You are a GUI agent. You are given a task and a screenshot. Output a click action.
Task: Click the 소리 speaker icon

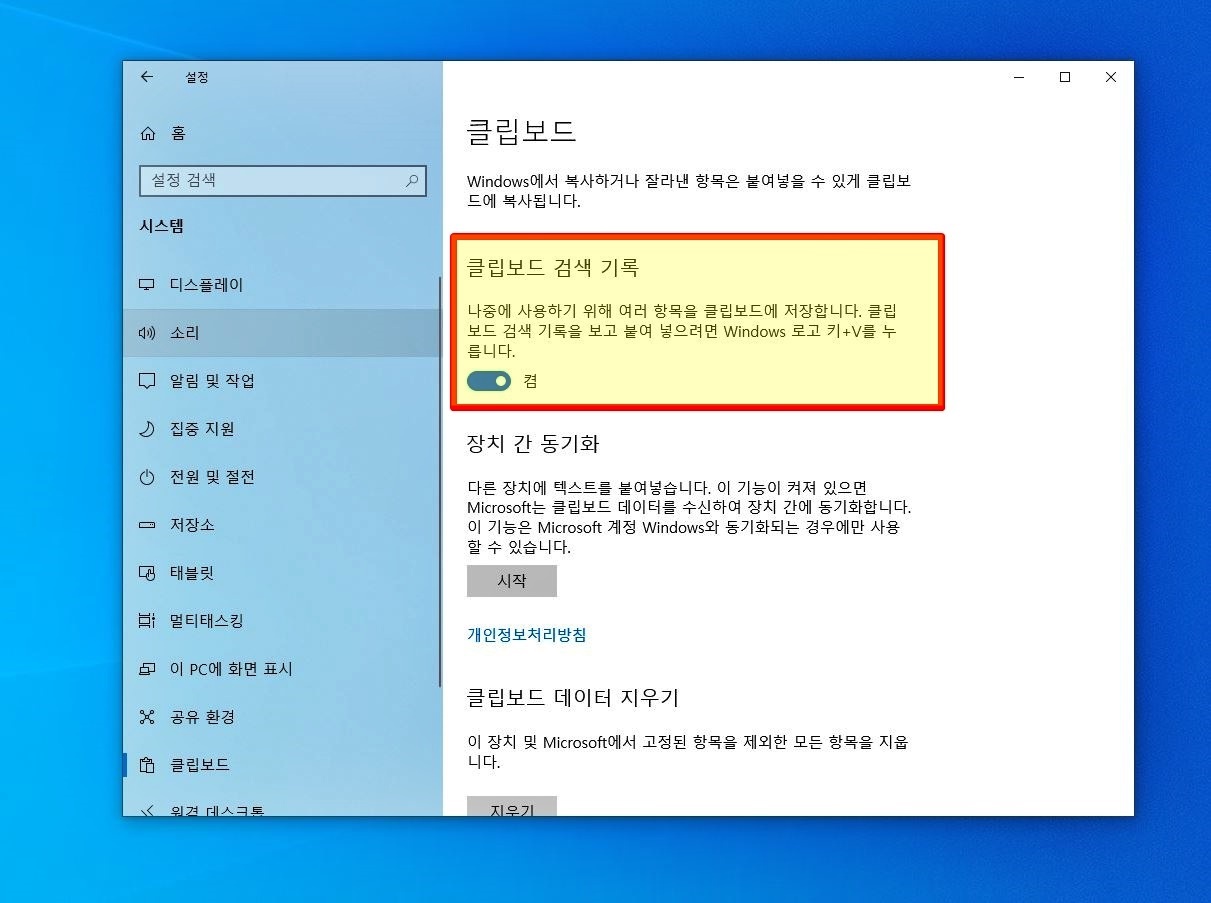[147, 333]
